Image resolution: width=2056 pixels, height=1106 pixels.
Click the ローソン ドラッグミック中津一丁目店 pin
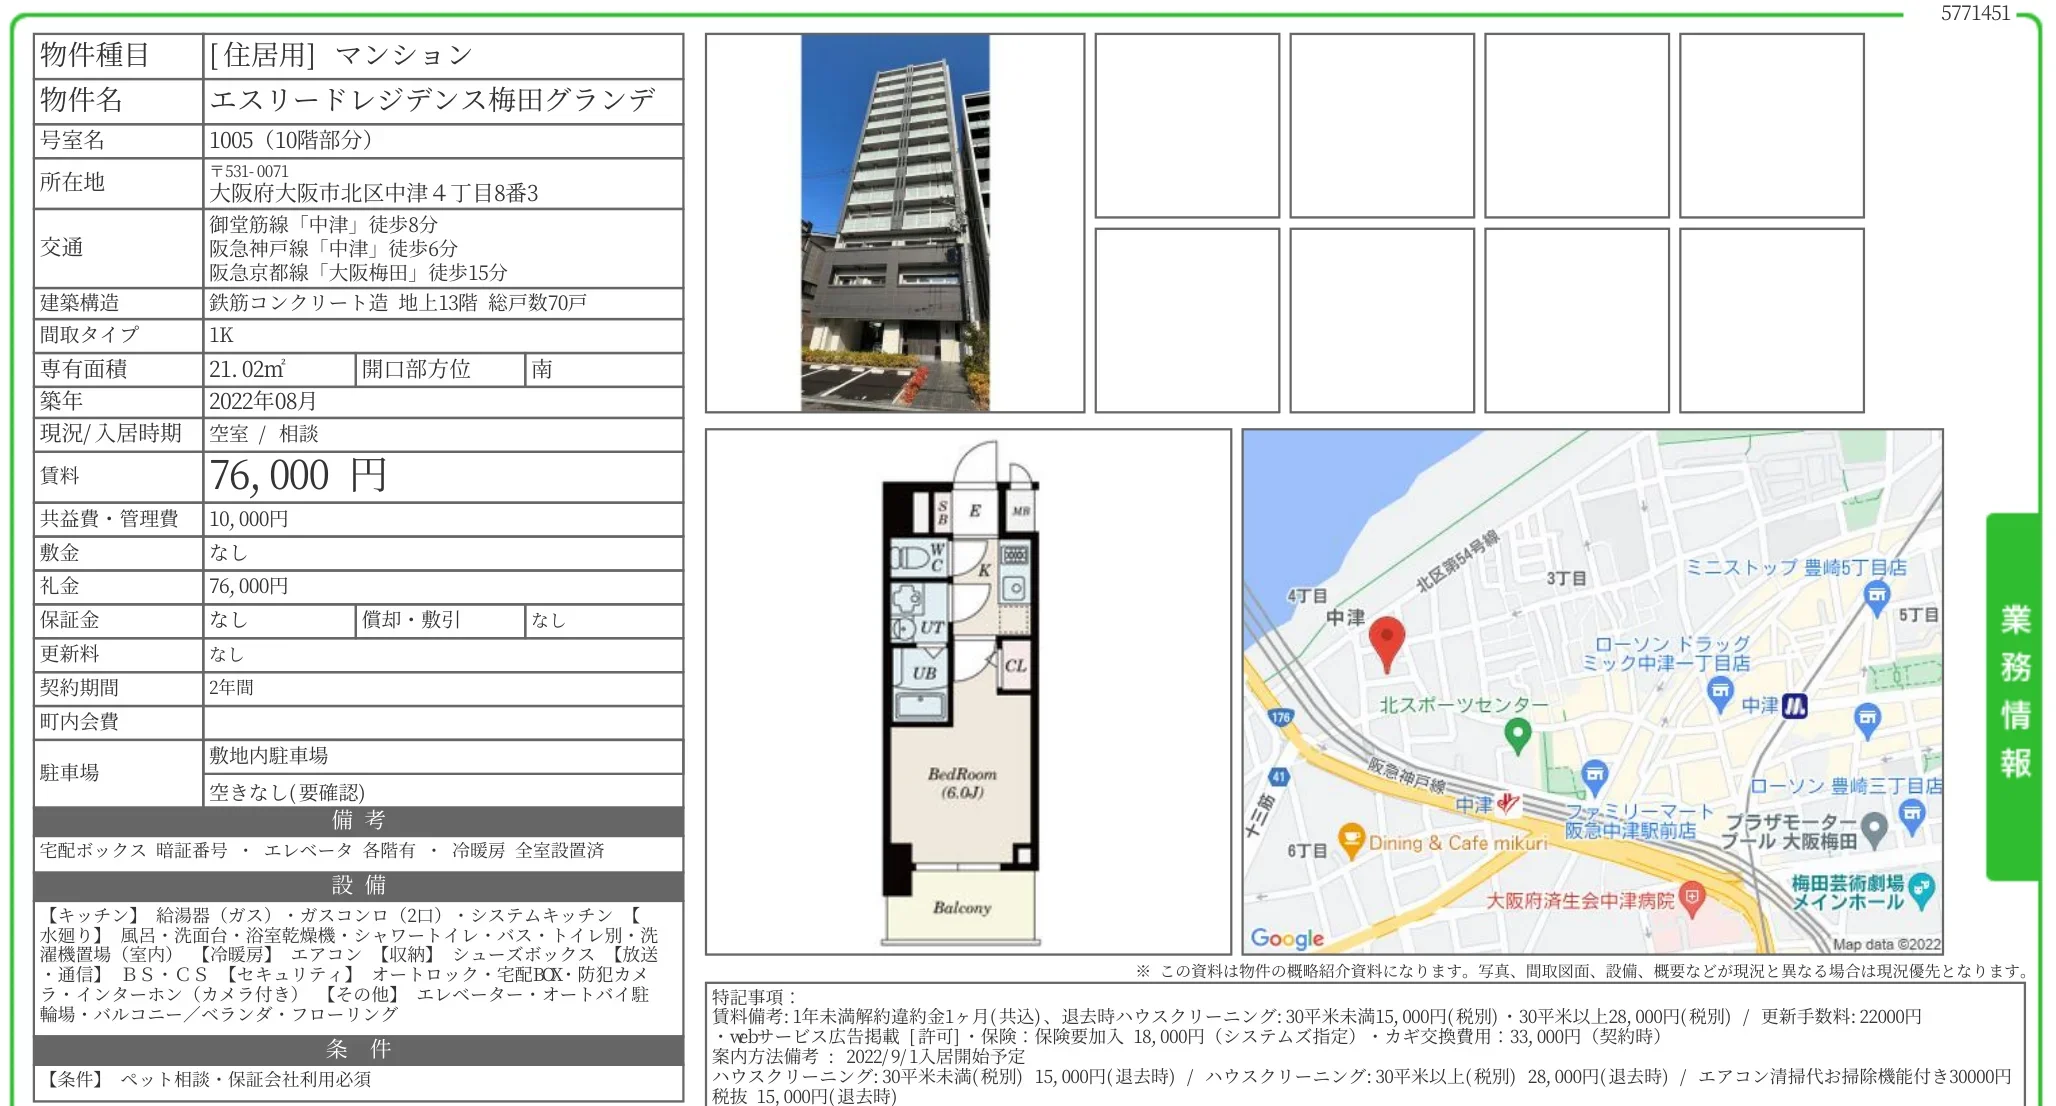[1719, 691]
